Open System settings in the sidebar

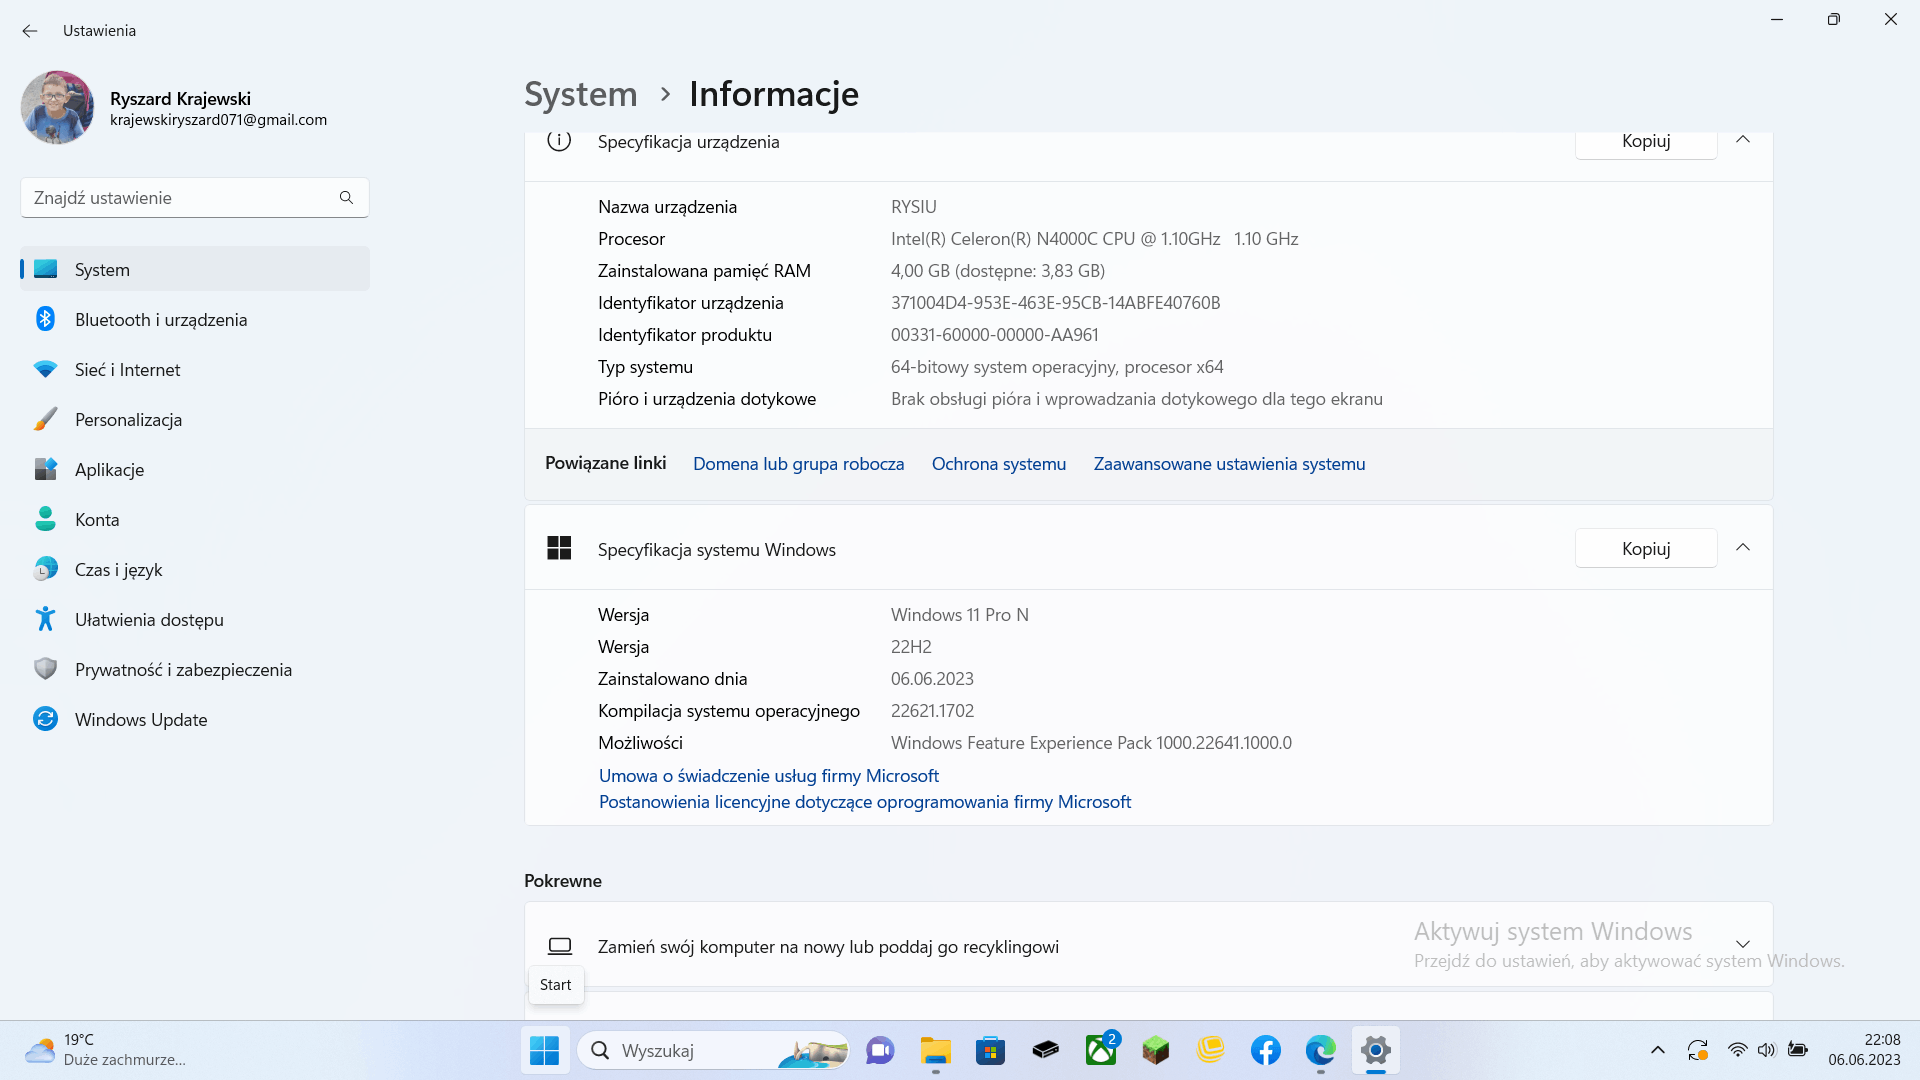coord(195,269)
